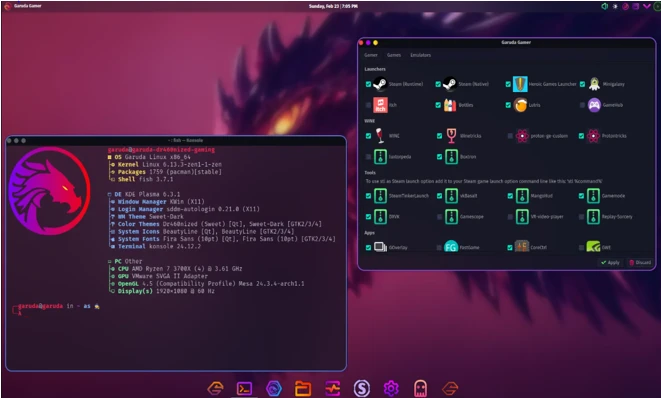Click the Bottles icon
Image resolution: width=661 pixels, height=398 pixels.
(450, 105)
